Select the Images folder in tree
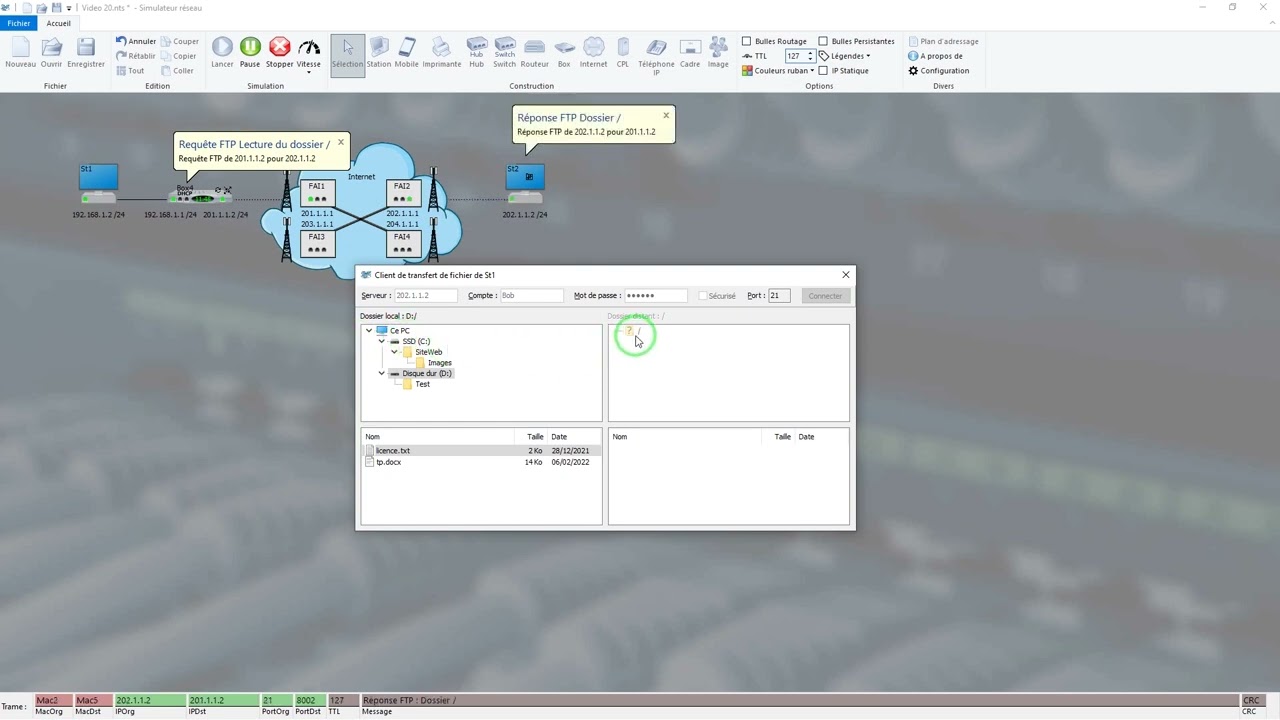Image resolution: width=1280 pixels, height=720 pixels. tap(434, 363)
